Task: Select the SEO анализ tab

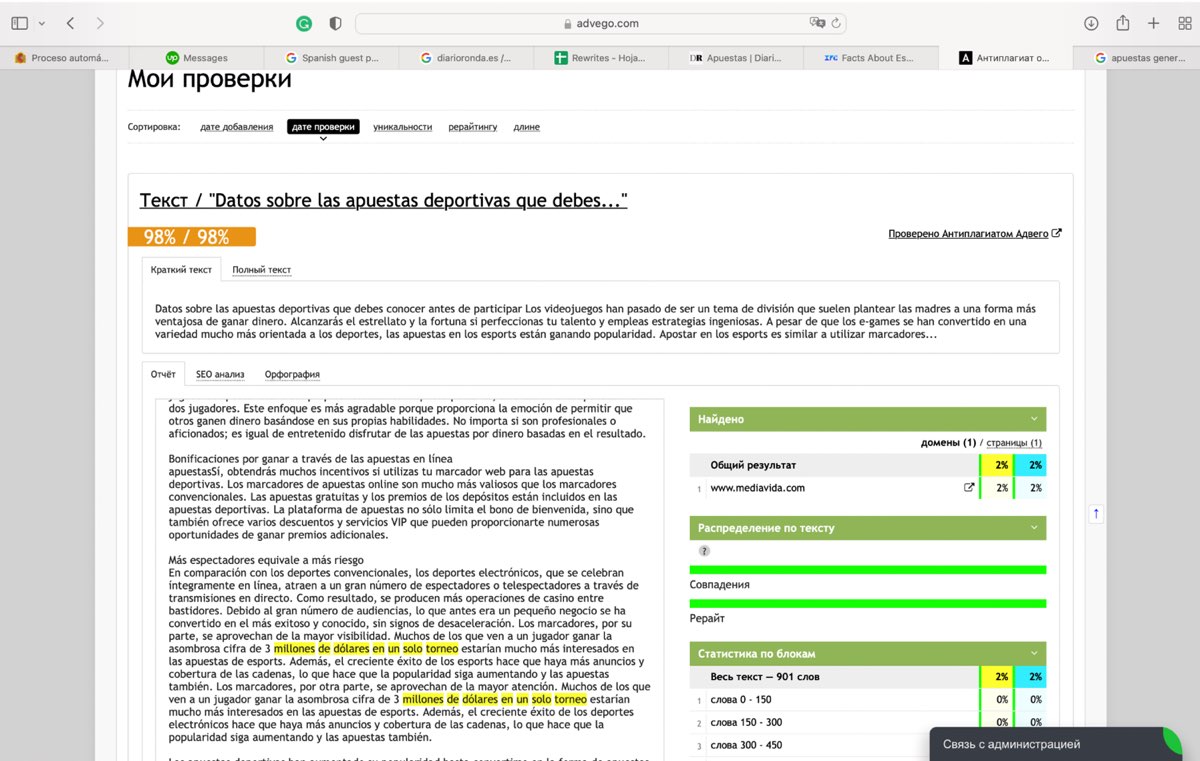Action: click(220, 375)
